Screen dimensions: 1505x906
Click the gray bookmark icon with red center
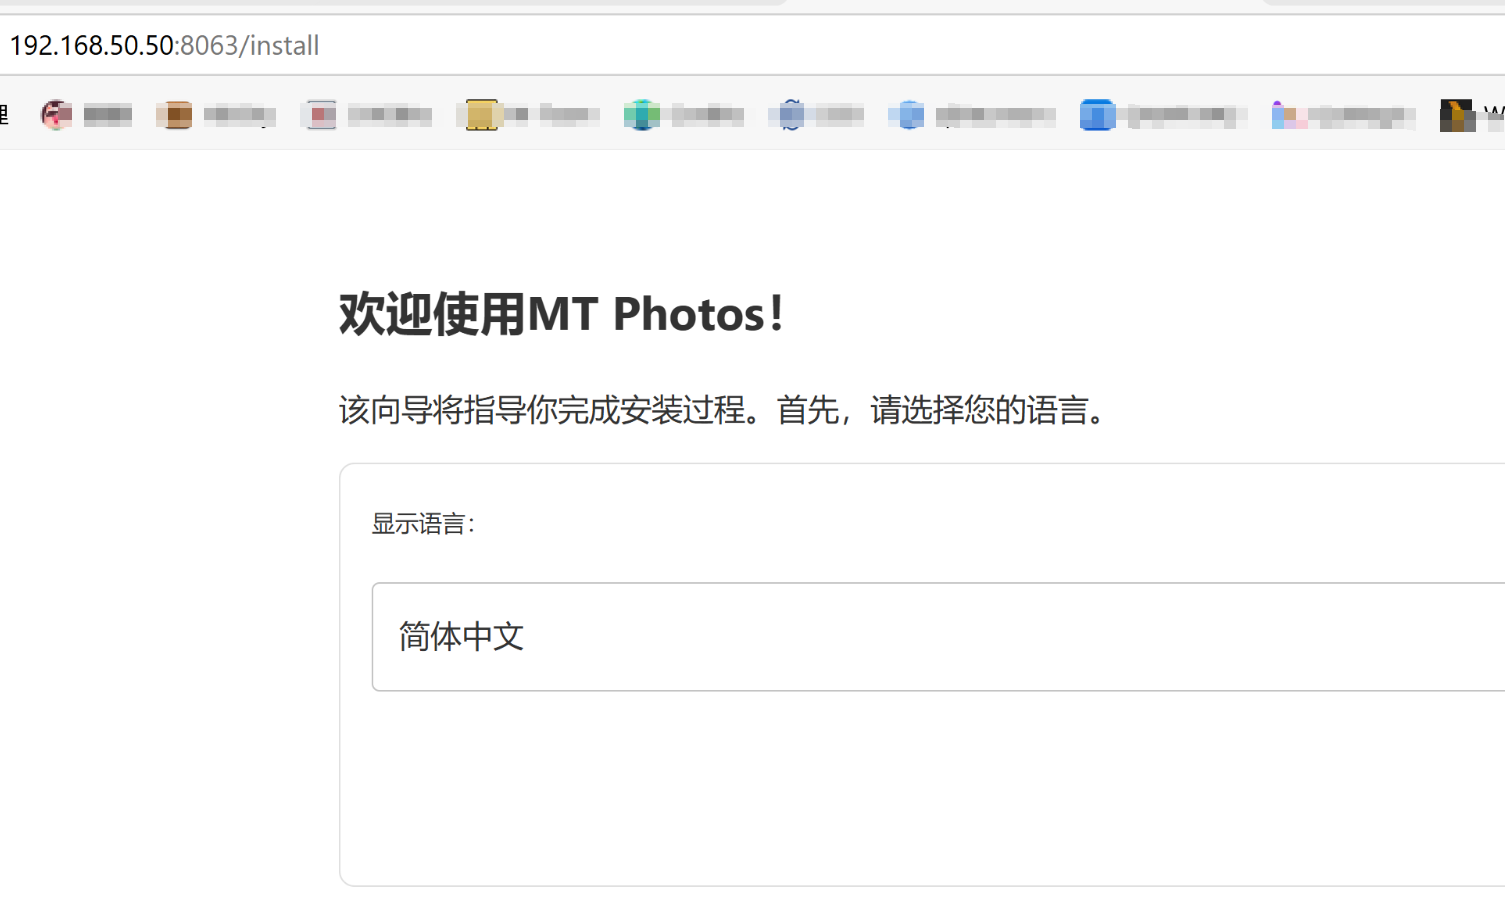click(320, 115)
